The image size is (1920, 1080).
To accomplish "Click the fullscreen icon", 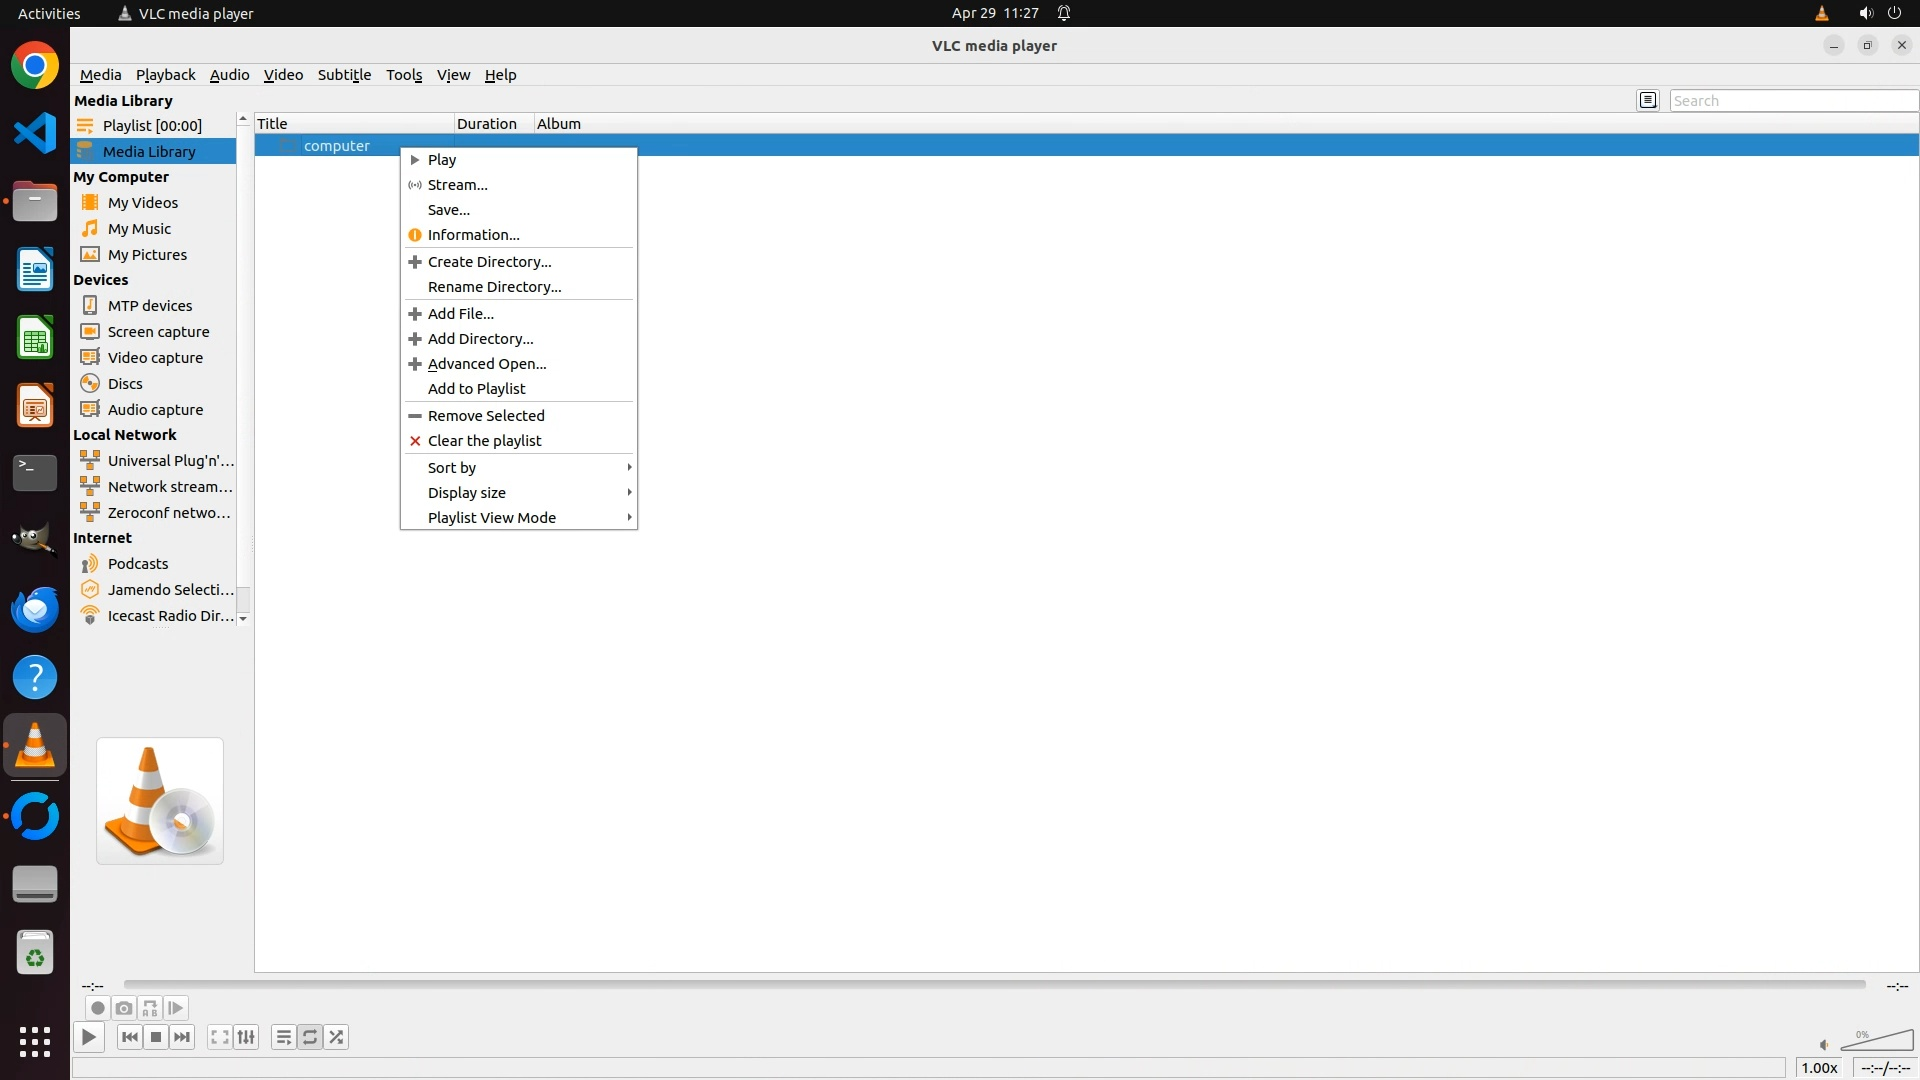I will [x=219, y=1037].
